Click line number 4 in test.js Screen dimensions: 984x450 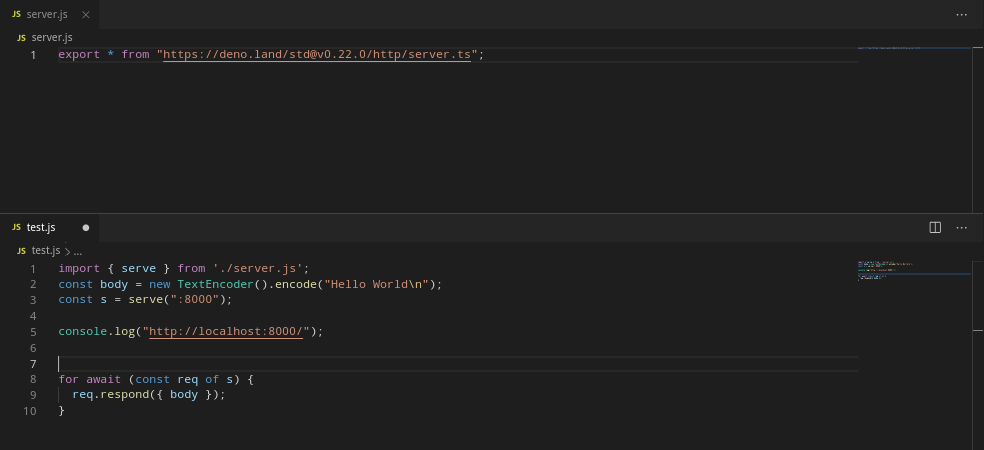(x=33, y=316)
